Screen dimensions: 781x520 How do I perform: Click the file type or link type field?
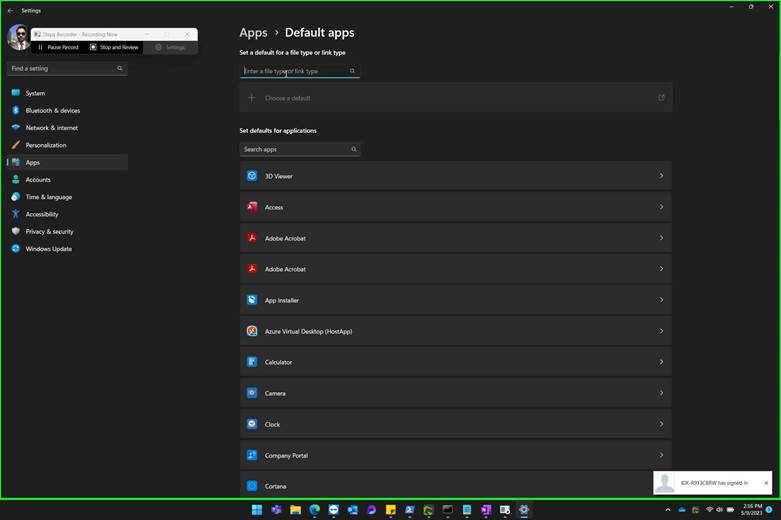pos(300,71)
